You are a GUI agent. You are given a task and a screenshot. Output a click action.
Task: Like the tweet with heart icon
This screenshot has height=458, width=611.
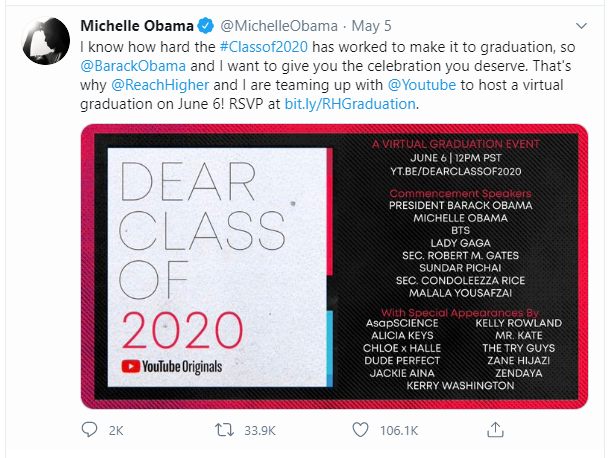(x=358, y=431)
